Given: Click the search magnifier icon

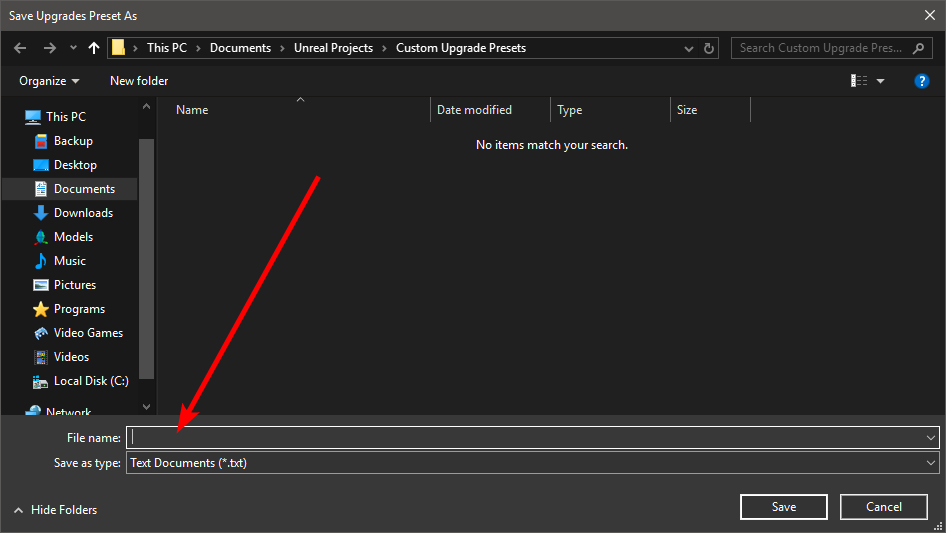Looking at the screenshot, I should 918,48.
